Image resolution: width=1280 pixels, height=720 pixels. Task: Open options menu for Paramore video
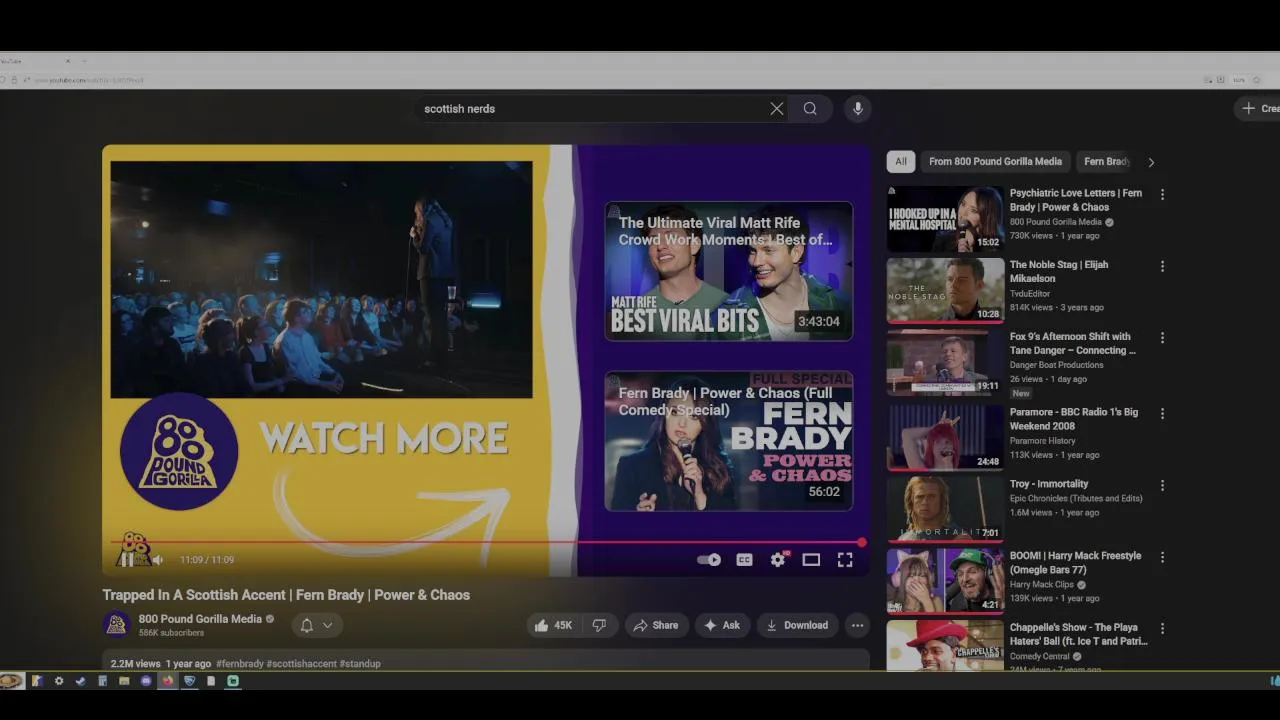pyautogui.click(x=1162, y=413)
